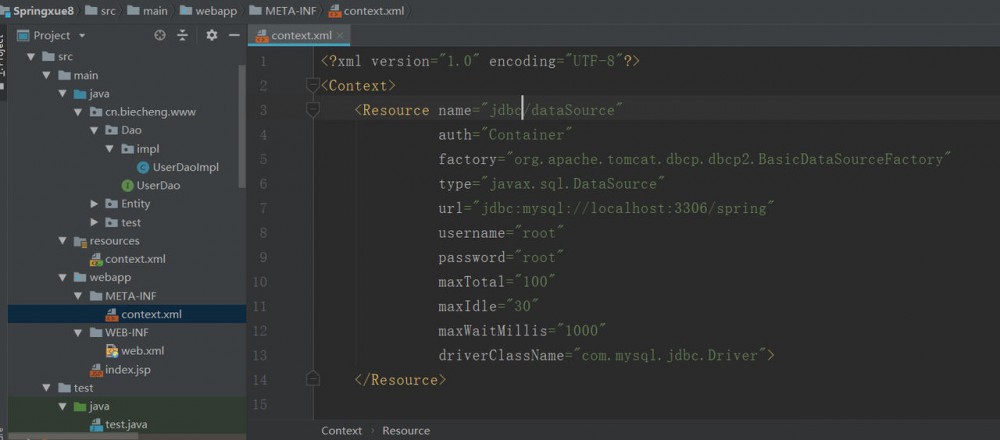Select the context.xml editor tab
The image size is (1000, 440).
pyautogui.click(x=299, y=36)
